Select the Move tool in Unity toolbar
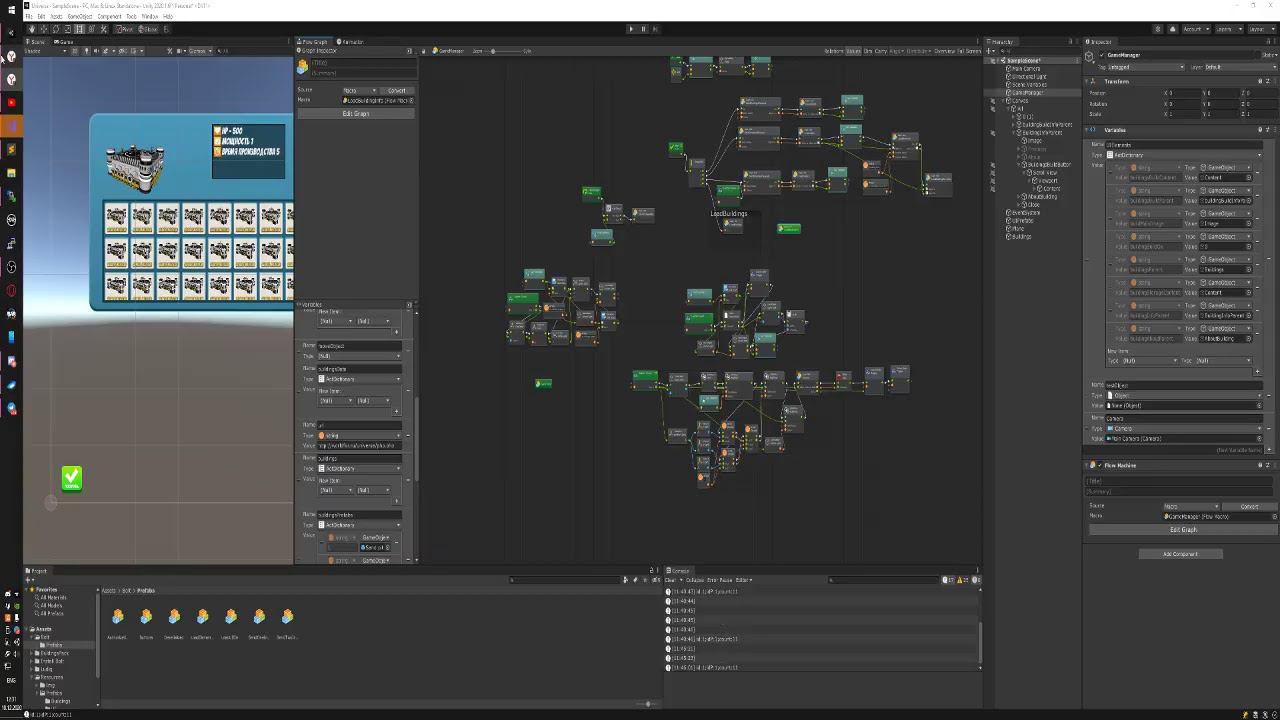This screenshot has width=1280, height=720. (x=44, y=29)
